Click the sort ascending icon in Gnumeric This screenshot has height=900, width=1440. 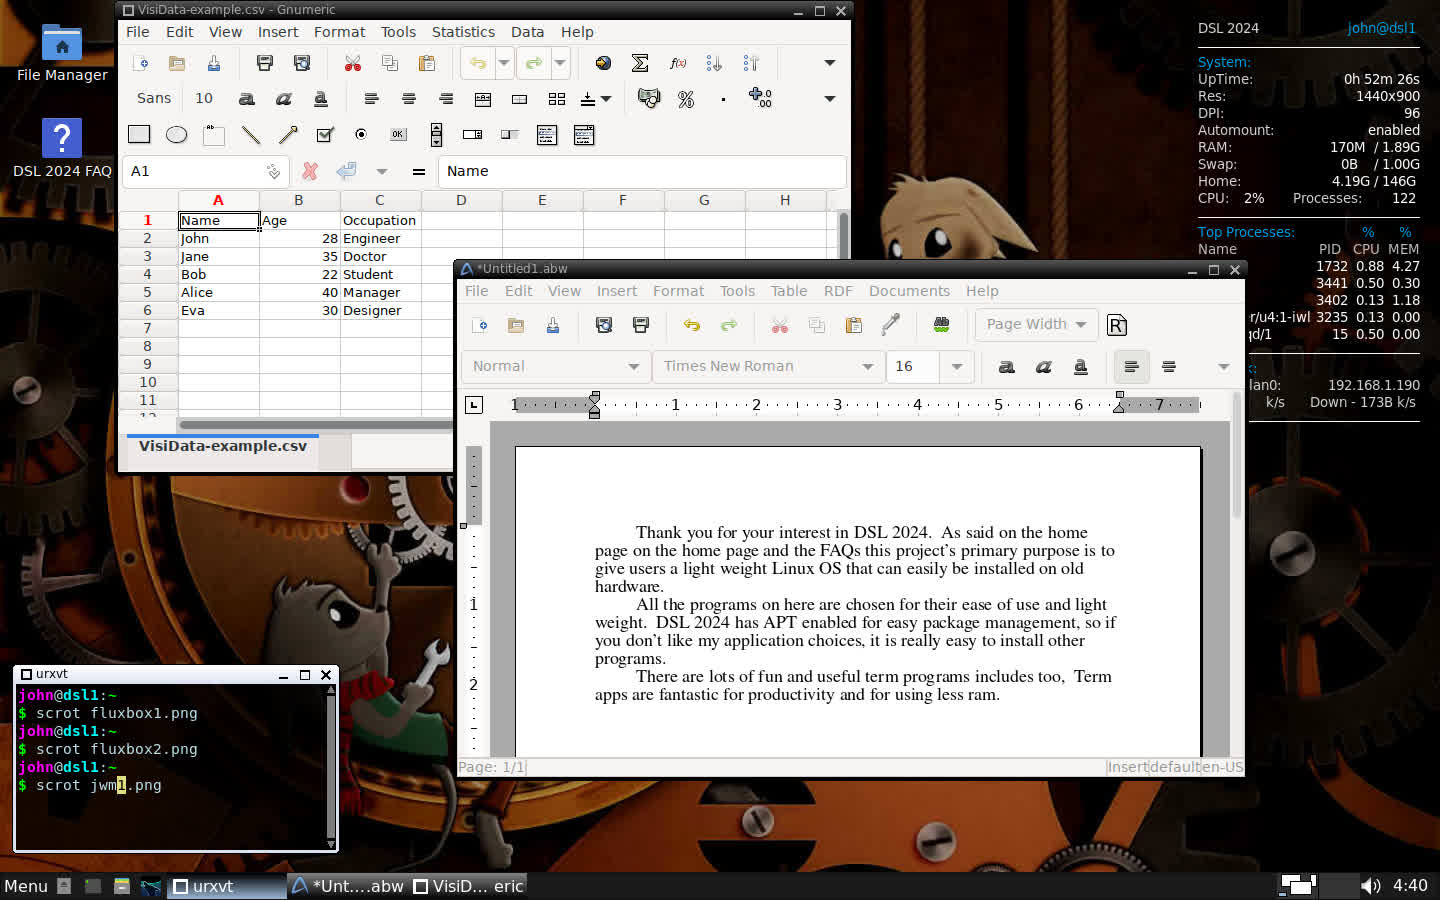[x=714, y=63]
